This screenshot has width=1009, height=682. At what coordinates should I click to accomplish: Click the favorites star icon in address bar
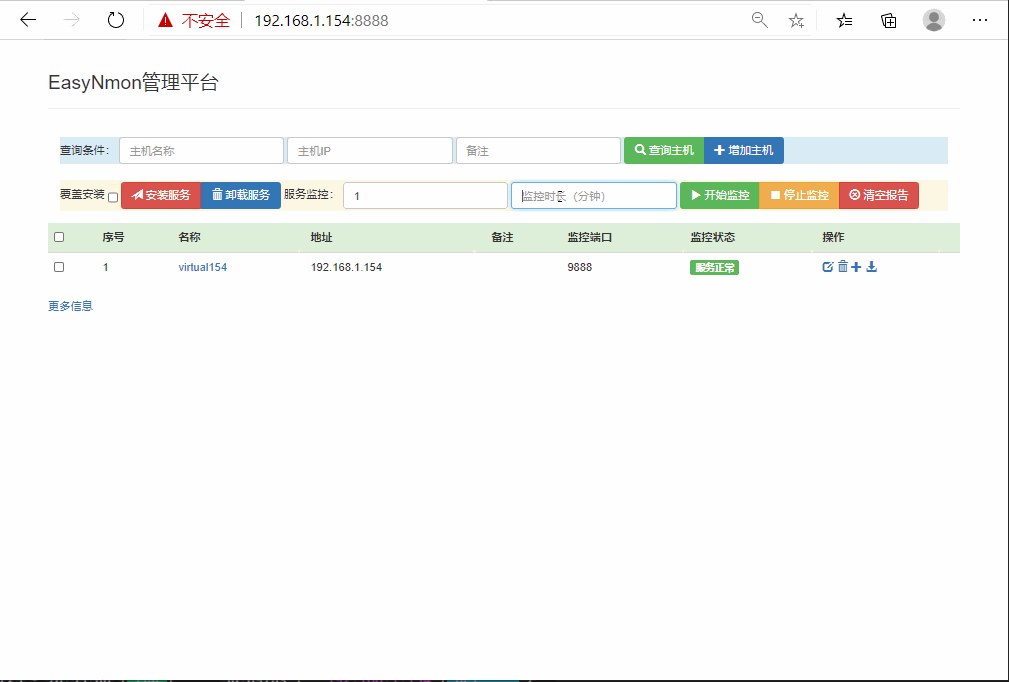pyautogui.click(x=796, y=21)
